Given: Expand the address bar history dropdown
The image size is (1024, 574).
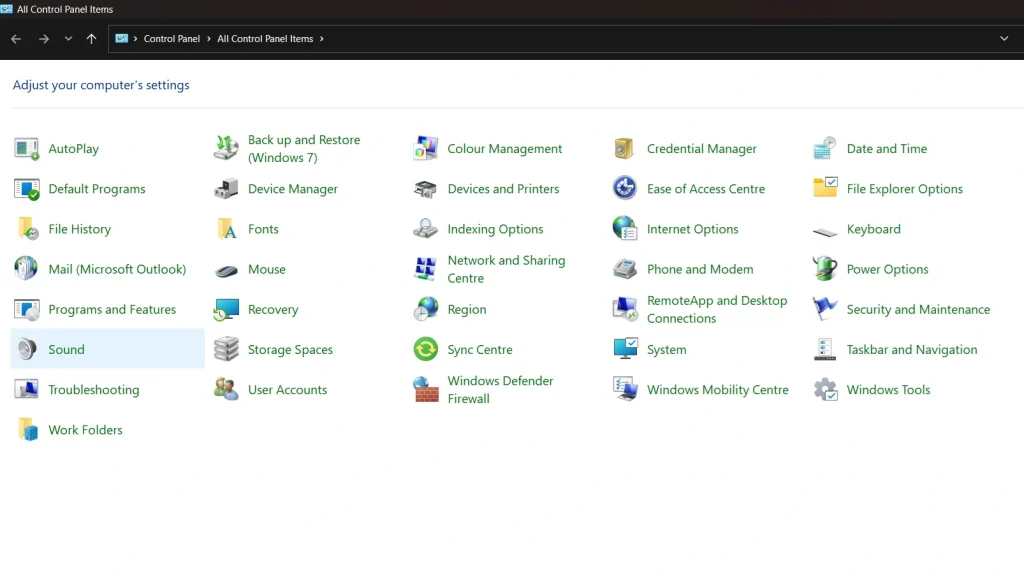Looking at the screenshot, I should pos(1004,39).
